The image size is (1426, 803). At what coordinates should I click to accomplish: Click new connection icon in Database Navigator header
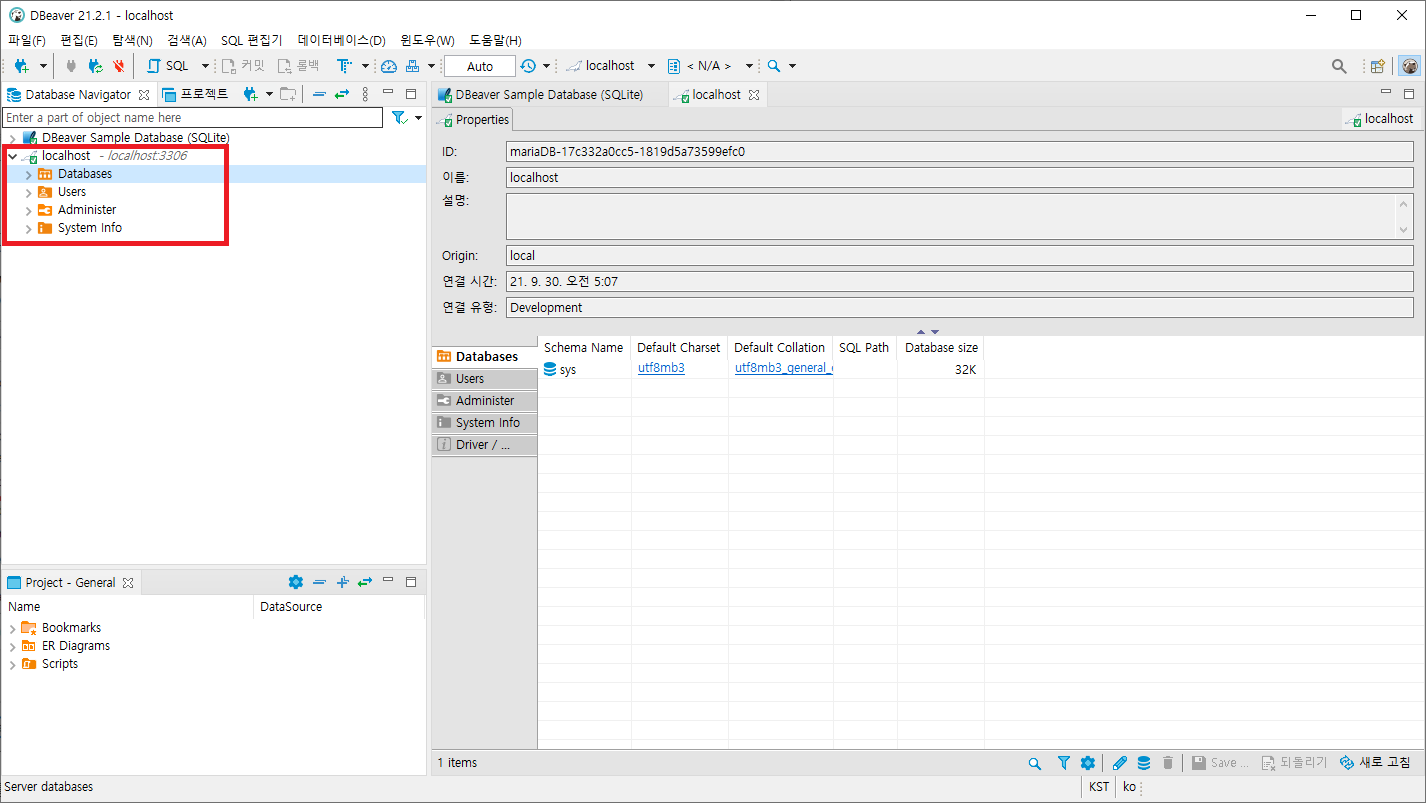[251, 94]
